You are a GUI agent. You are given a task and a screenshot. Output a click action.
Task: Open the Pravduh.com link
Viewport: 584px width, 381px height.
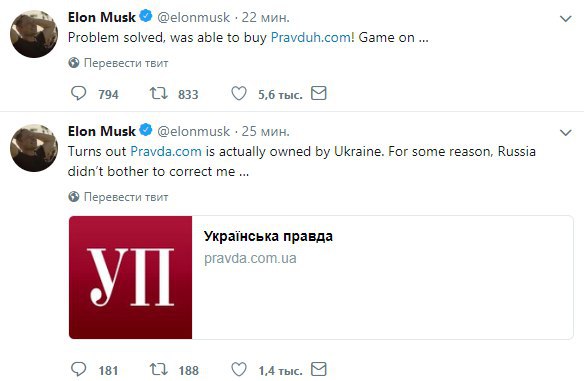[311, 38]
